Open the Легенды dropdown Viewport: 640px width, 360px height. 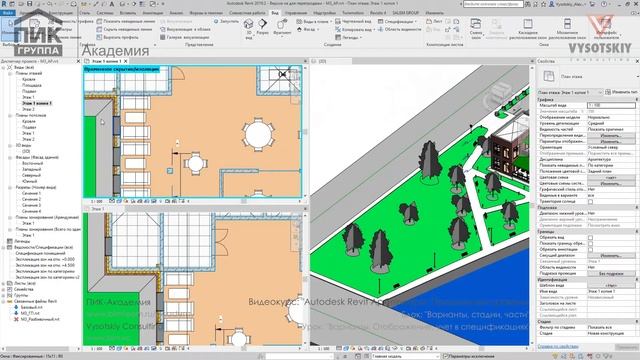pyautogui.click(x=349, y=37)
